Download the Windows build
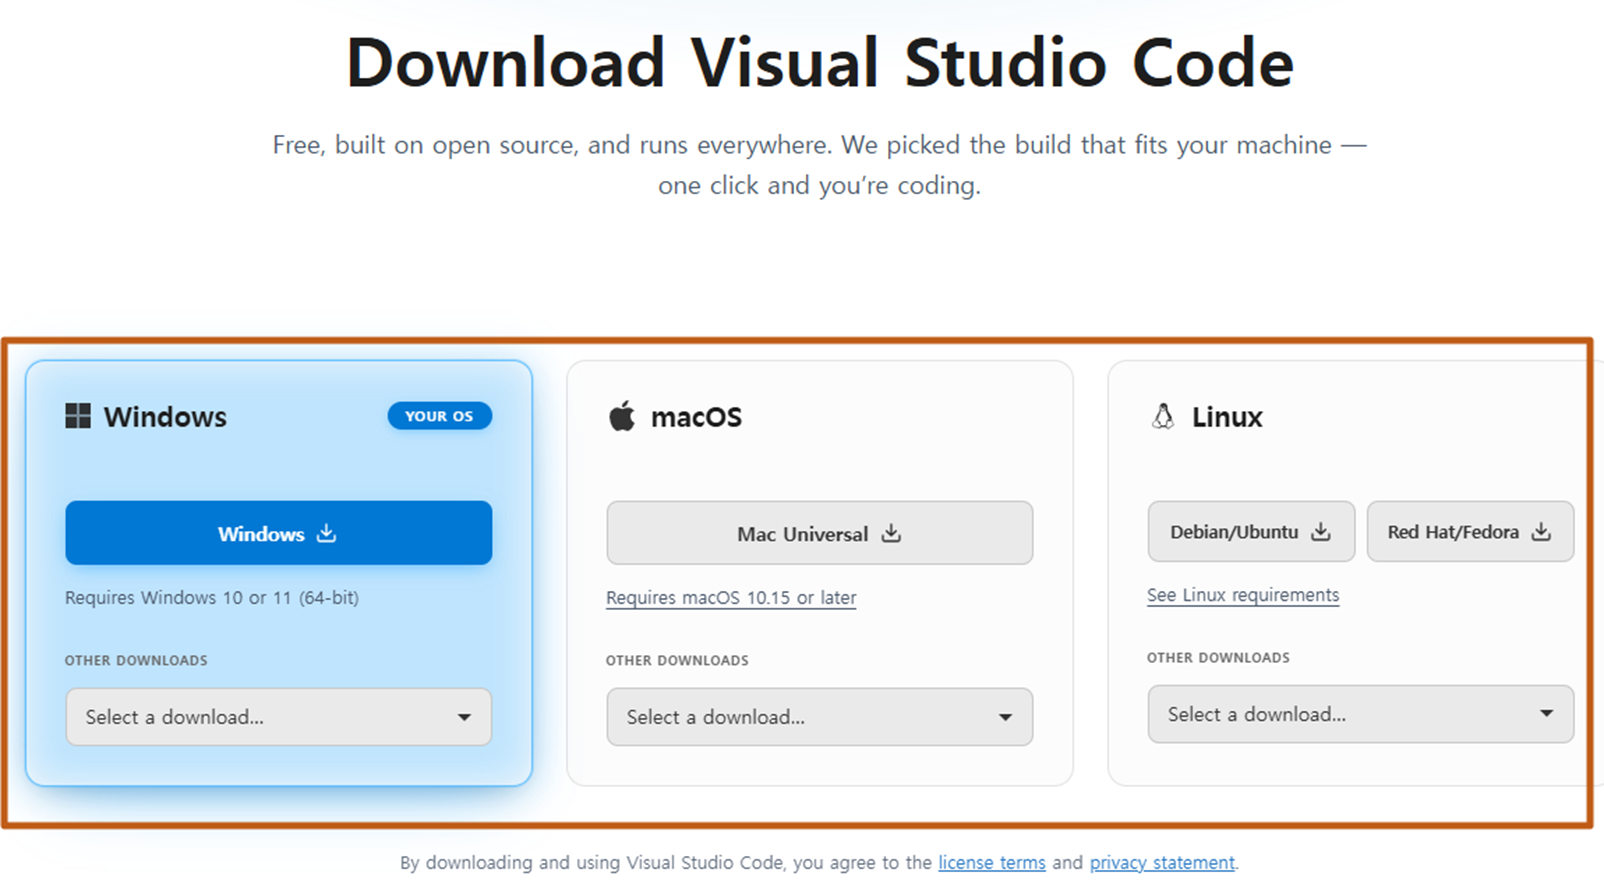 (279, 533)
